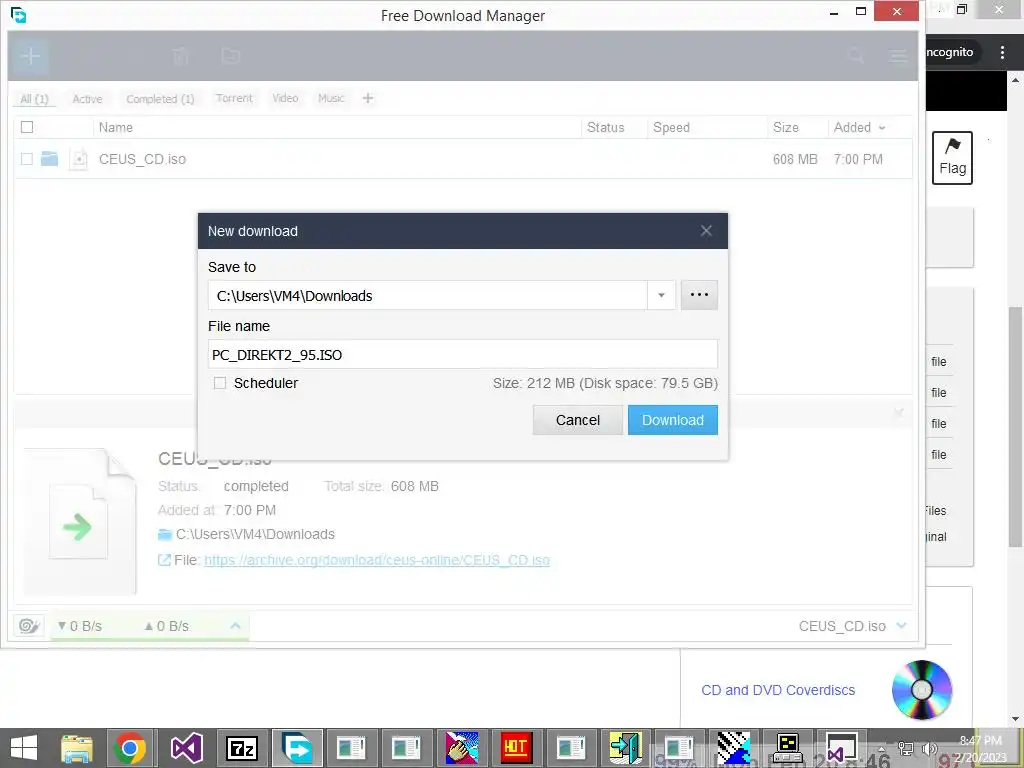Open the CD and DVD Coverdiscs link

778,690
